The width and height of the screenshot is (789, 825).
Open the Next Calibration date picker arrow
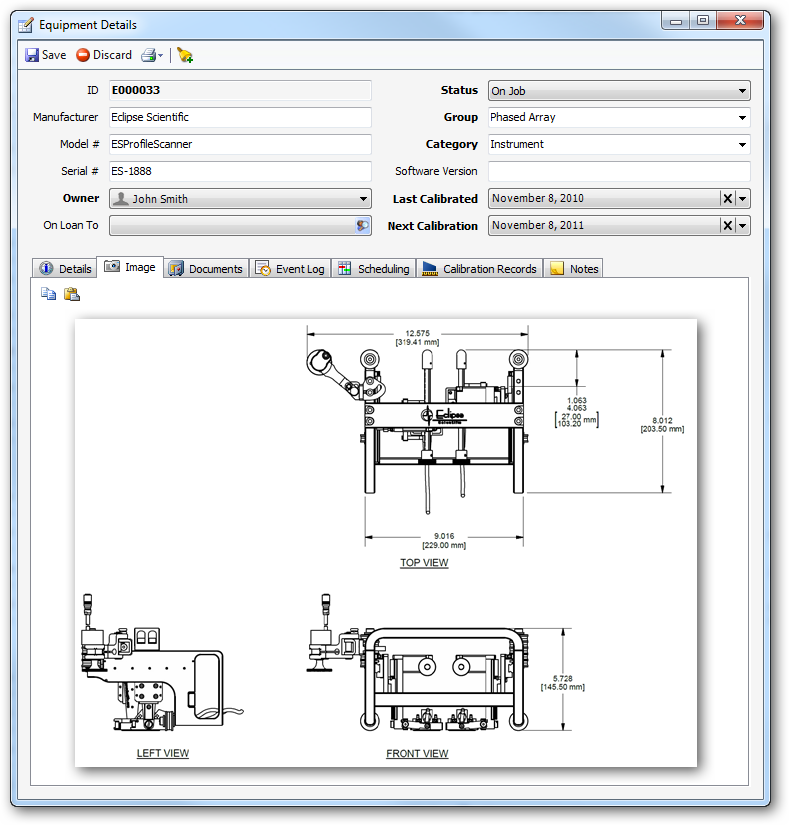(742, 226)
